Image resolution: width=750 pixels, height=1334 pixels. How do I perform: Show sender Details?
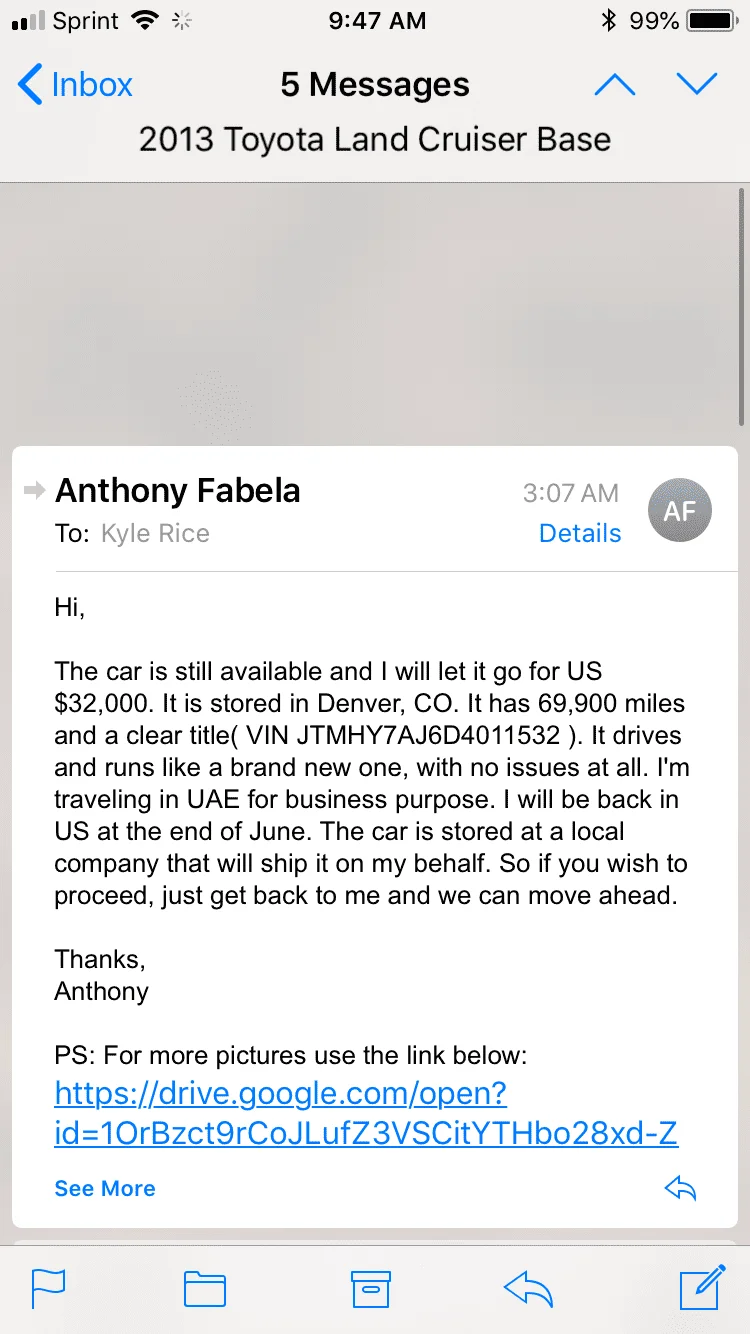point(580,533)
